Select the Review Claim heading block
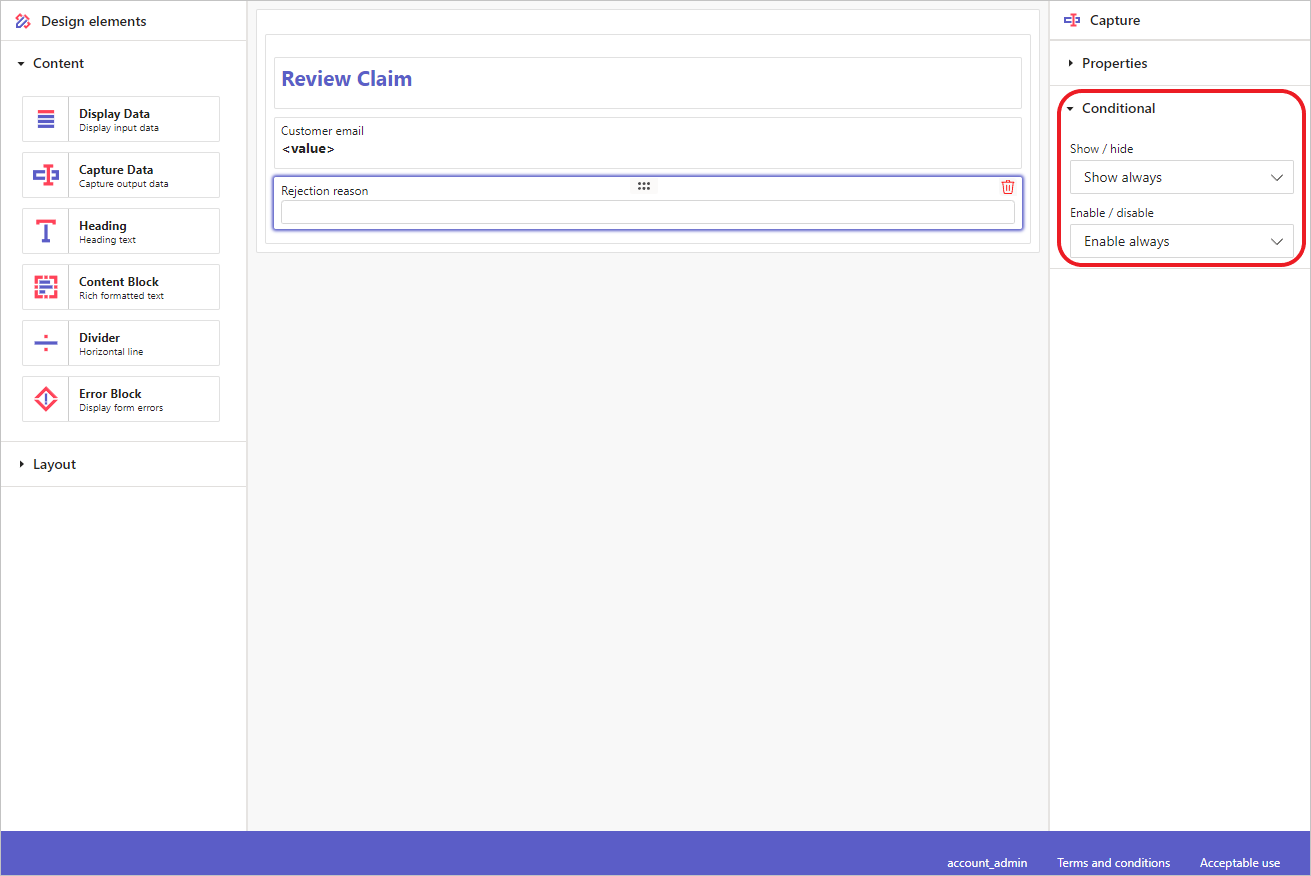Screen dimensions: 1311x876 click(x=647, y=82)
